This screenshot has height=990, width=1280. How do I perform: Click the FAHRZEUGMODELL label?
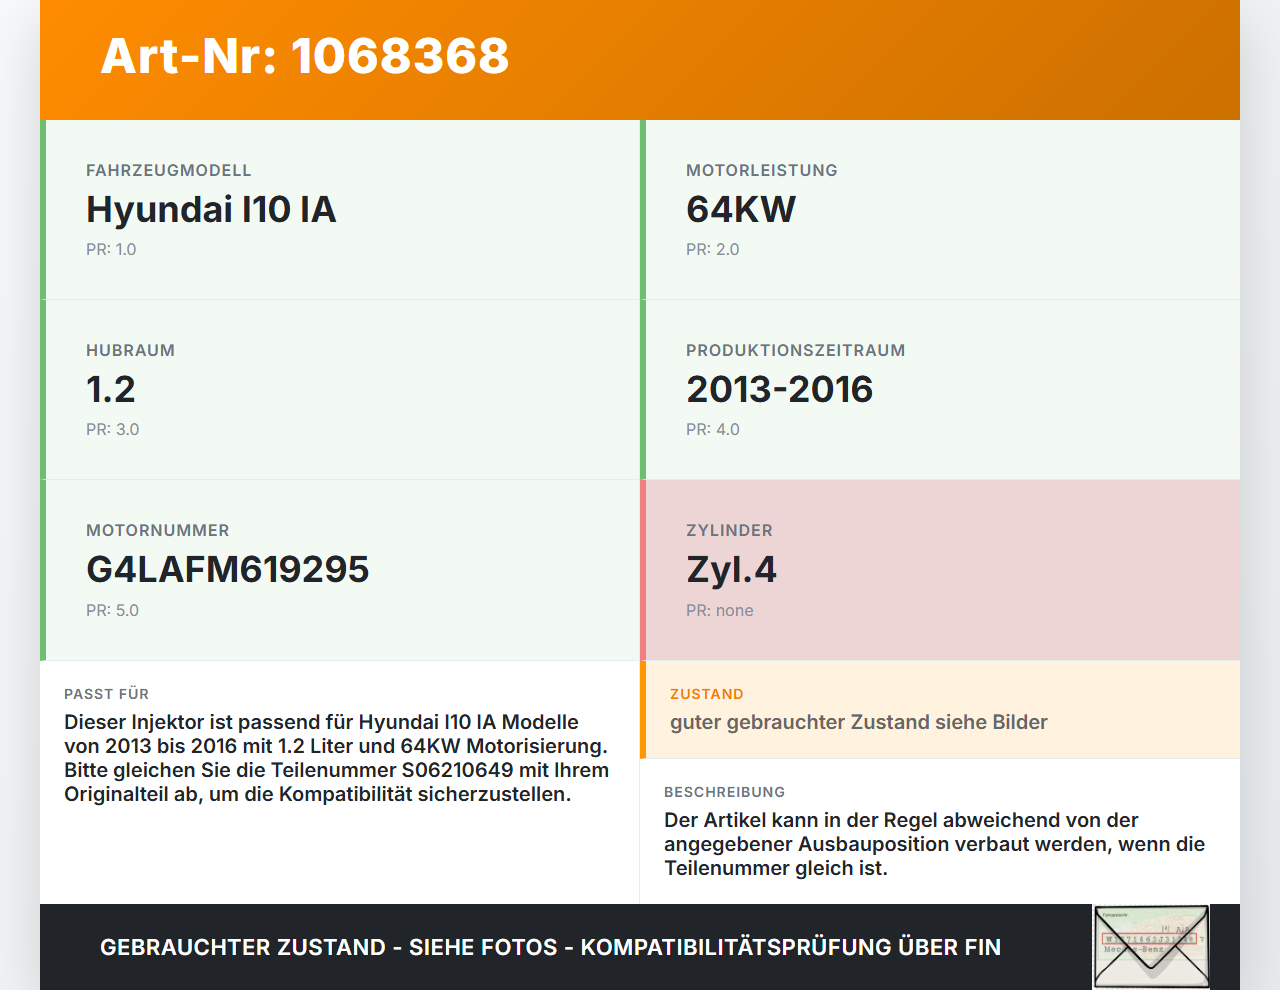pyautogui.click(x=169, y=170)
